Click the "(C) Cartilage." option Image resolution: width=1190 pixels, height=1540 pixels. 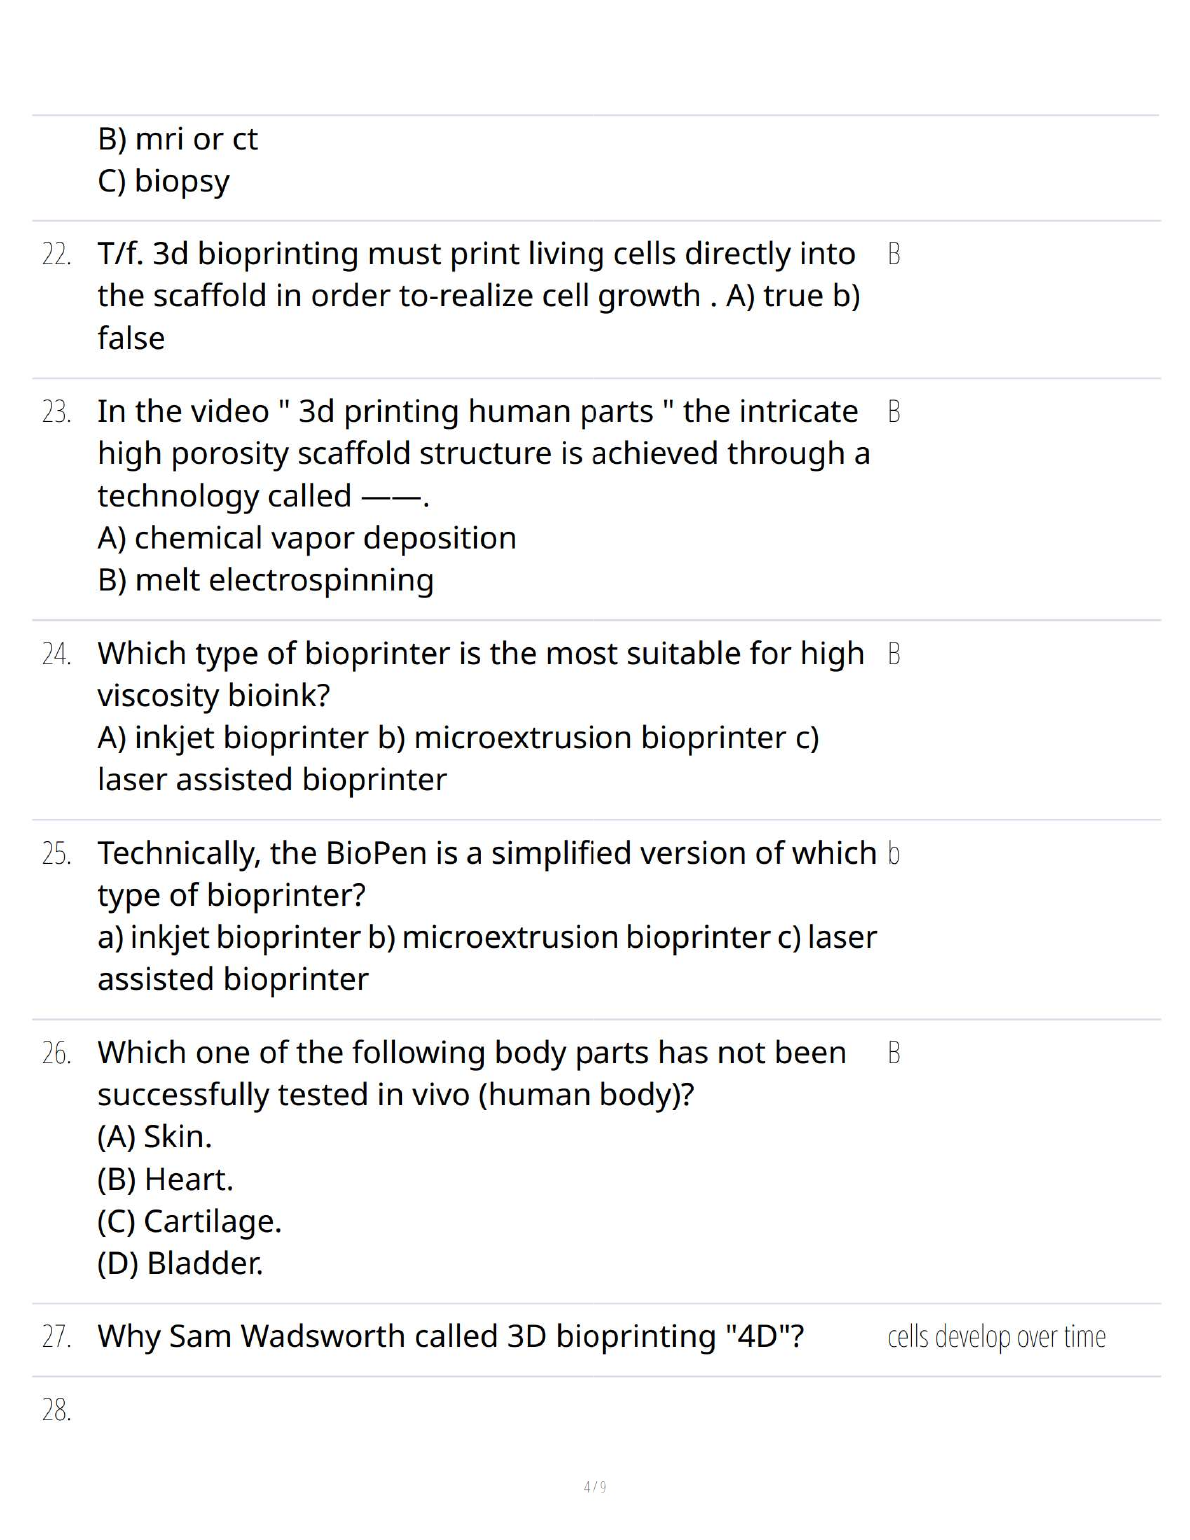pos(189,1222)
